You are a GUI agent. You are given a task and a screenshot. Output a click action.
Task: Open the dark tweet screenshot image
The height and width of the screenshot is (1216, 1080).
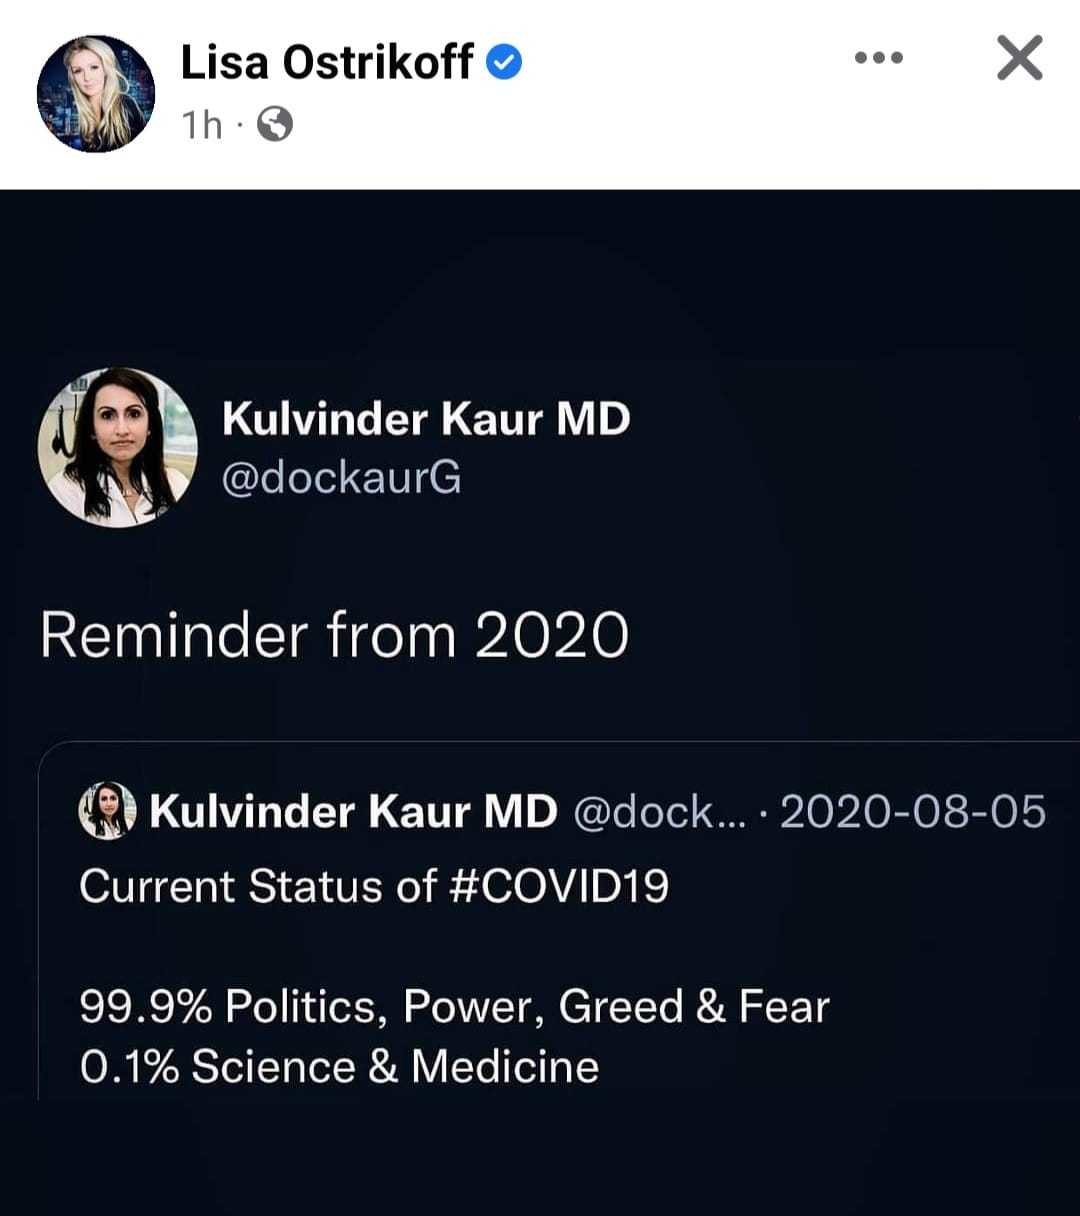[x=540, y=702]
